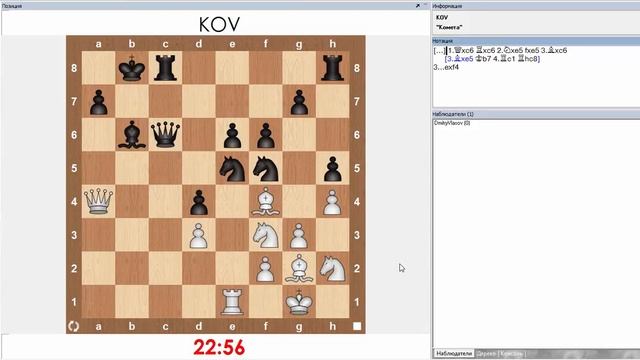Image resolution: width=640 pixels, height=360 pixels.
Task: Click the reply fxe5 in notation
Action: [532, 50]
